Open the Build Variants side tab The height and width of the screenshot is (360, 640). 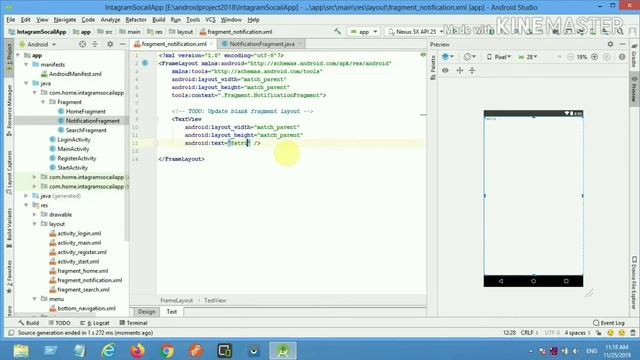click(x=9, y=228)
